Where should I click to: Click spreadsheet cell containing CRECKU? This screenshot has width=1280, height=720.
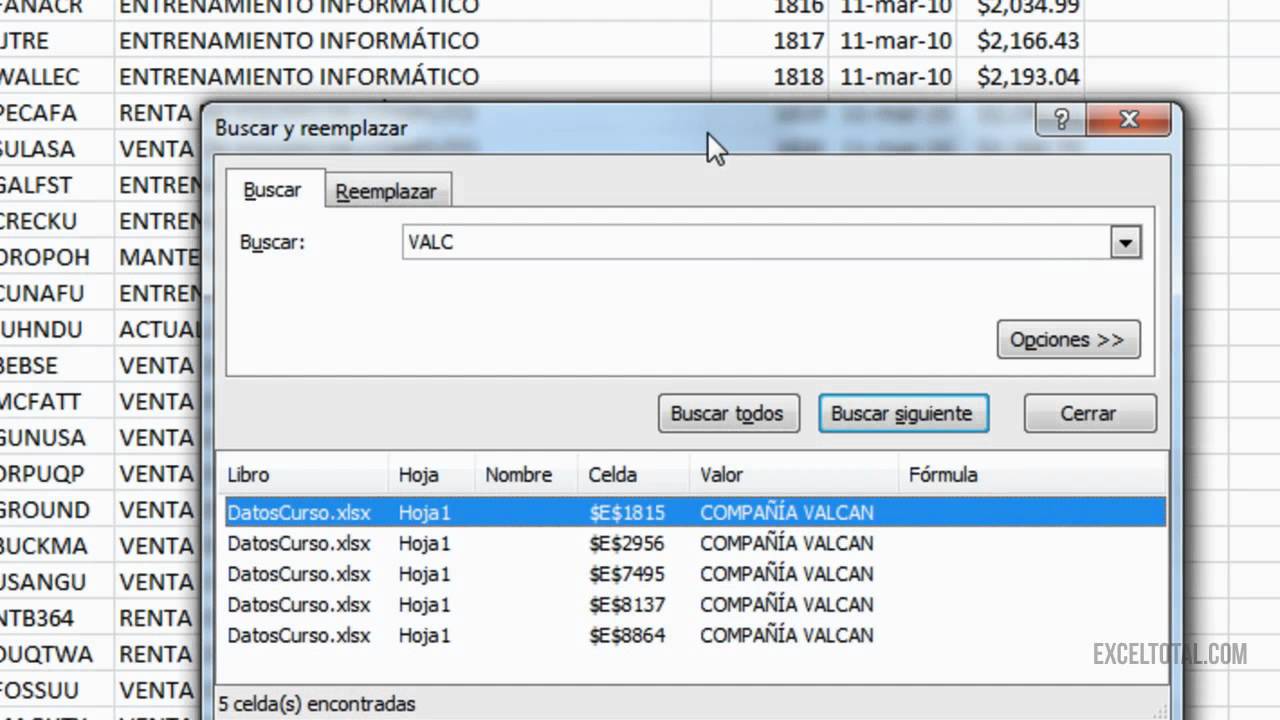pos(56,221)
